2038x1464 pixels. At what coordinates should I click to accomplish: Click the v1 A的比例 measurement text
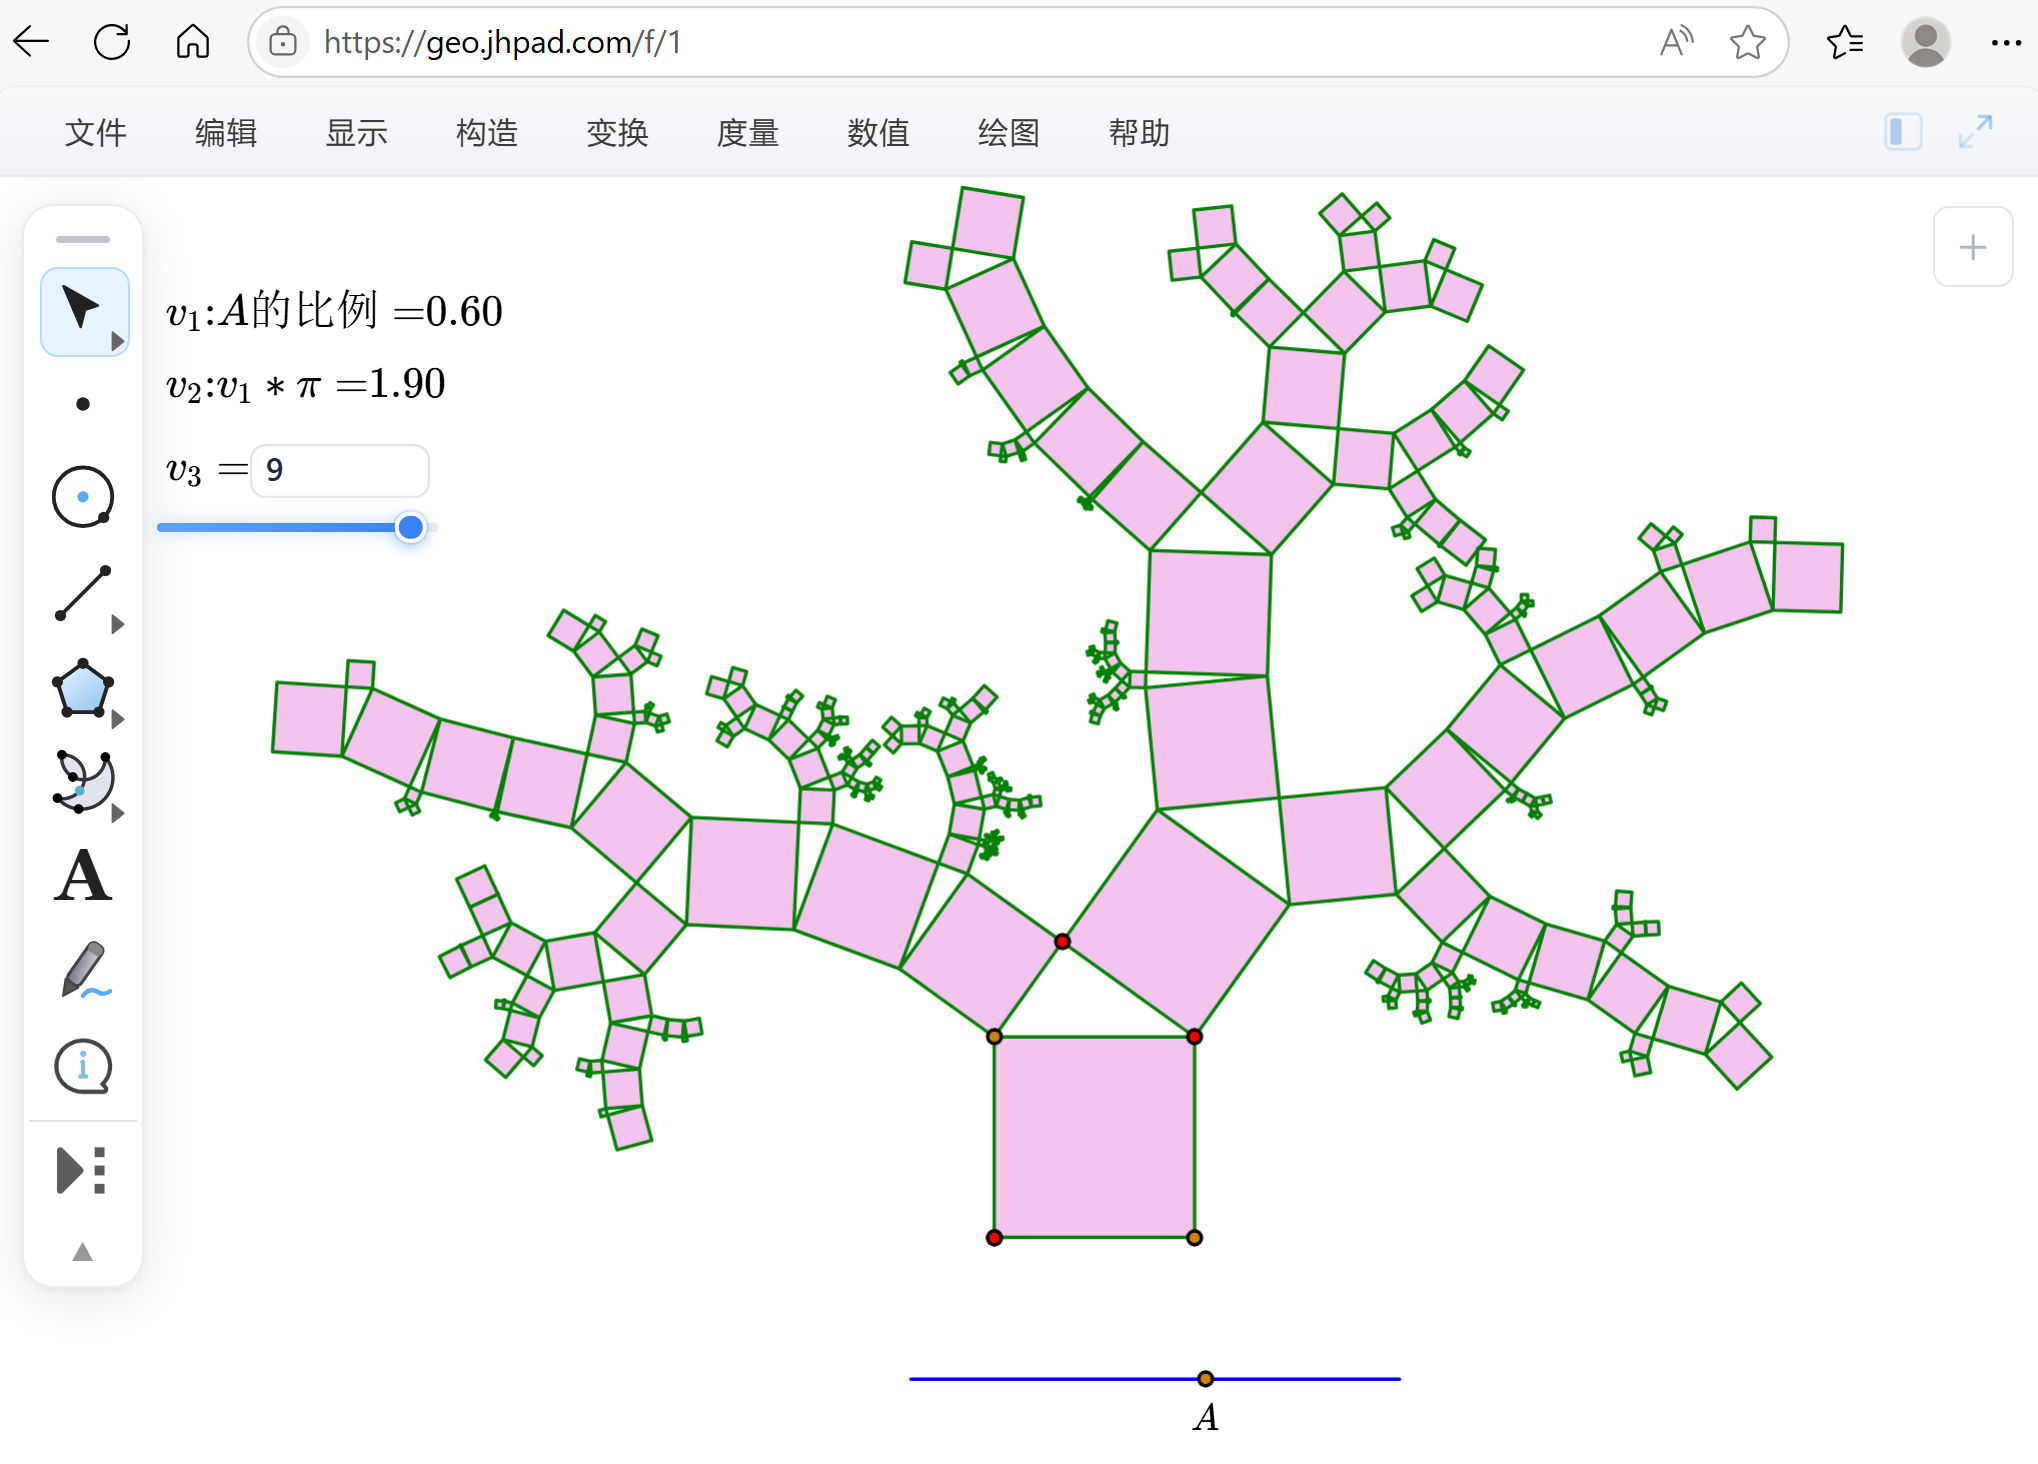tap(334, 311)
